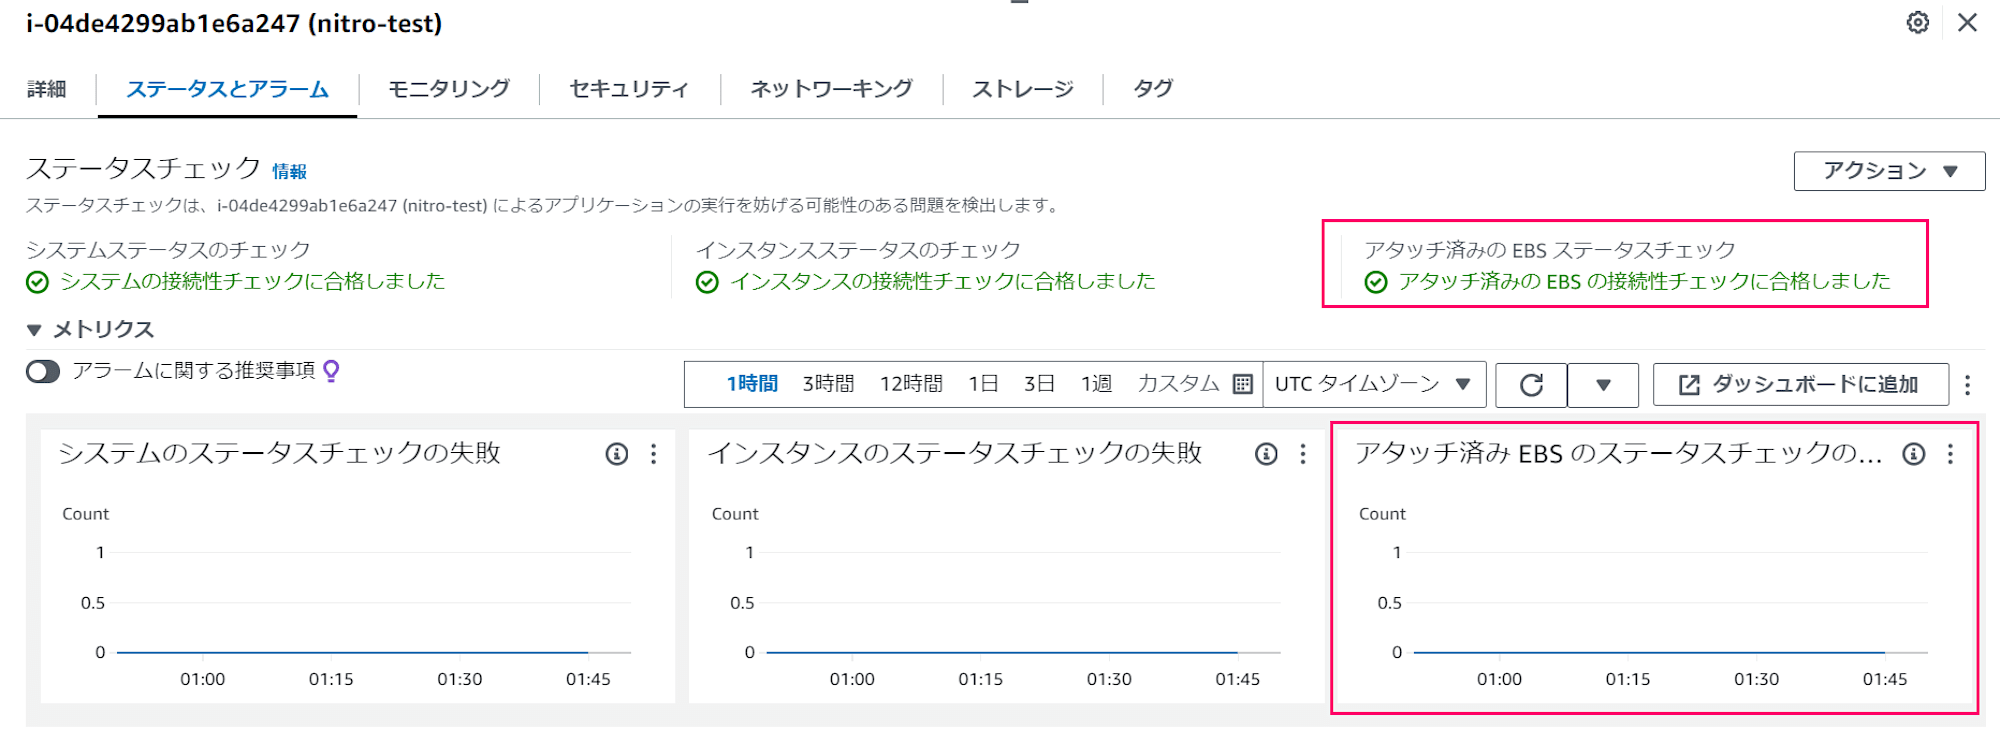The image size is (2000, 729).
Task: Show info for アタッチ済み EBS graph
Action: 1914,454
